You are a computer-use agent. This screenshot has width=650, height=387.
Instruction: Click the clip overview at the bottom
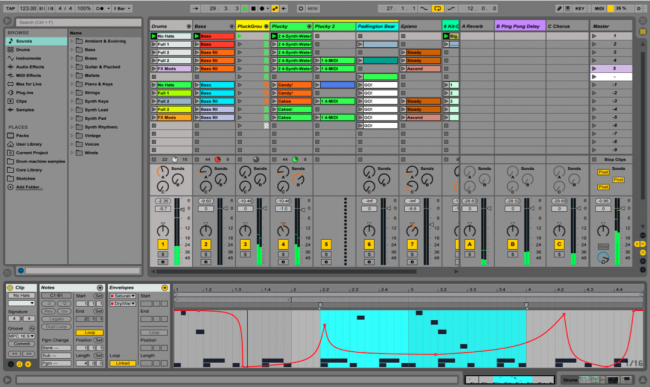coord(509,379)
